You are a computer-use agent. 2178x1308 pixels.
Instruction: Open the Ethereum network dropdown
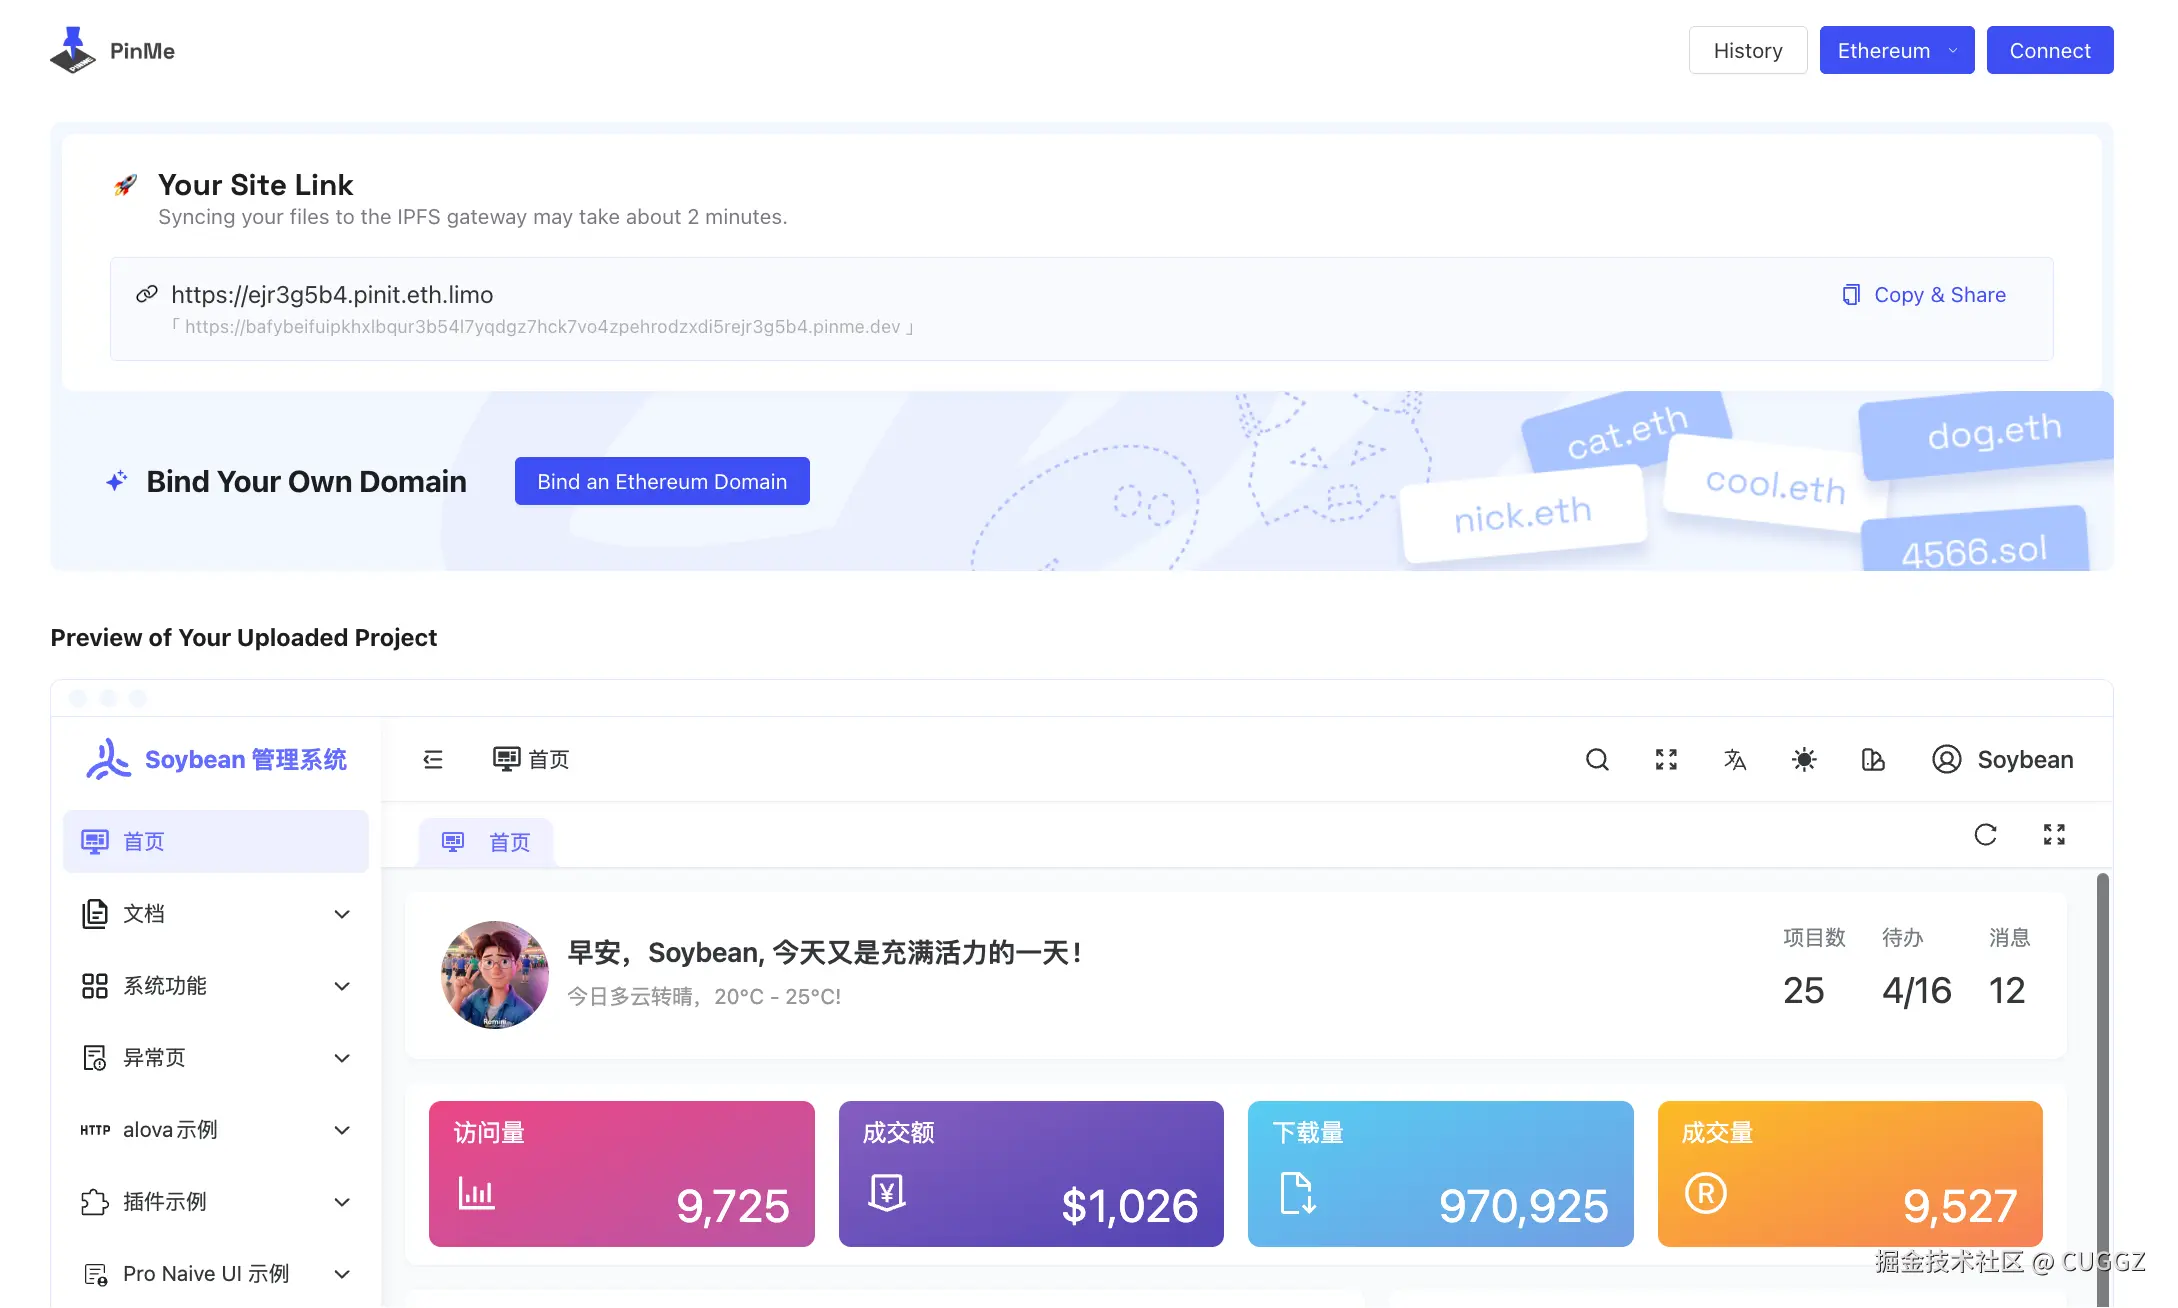[1896, 50]
